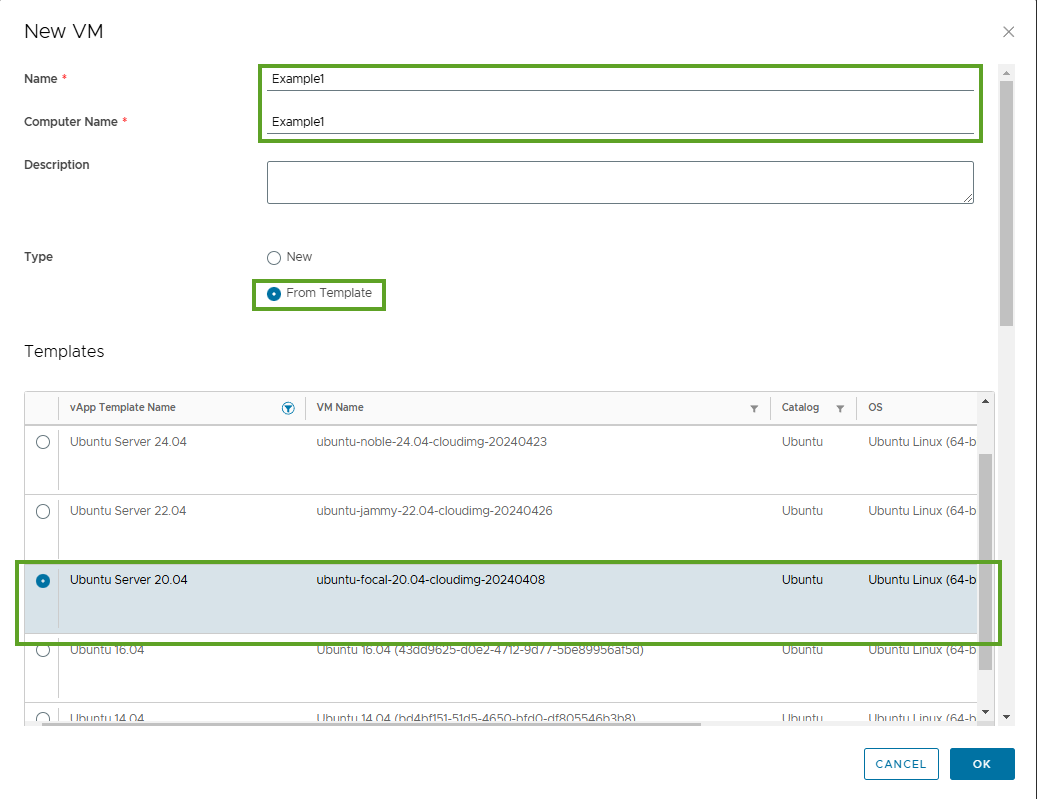Cancel the new VM creation
Image resolution: width=1037 pixels, height=799 pixels.
coord(901,764)
